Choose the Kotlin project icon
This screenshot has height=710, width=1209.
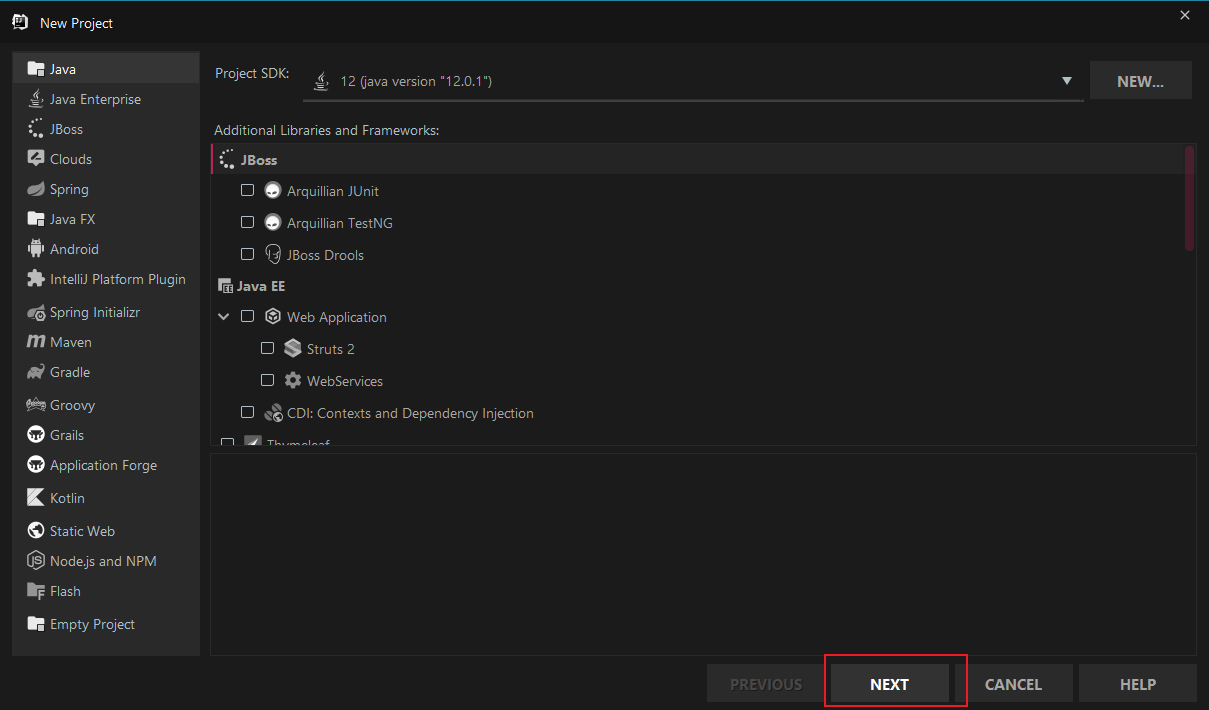tap(36, 498)
